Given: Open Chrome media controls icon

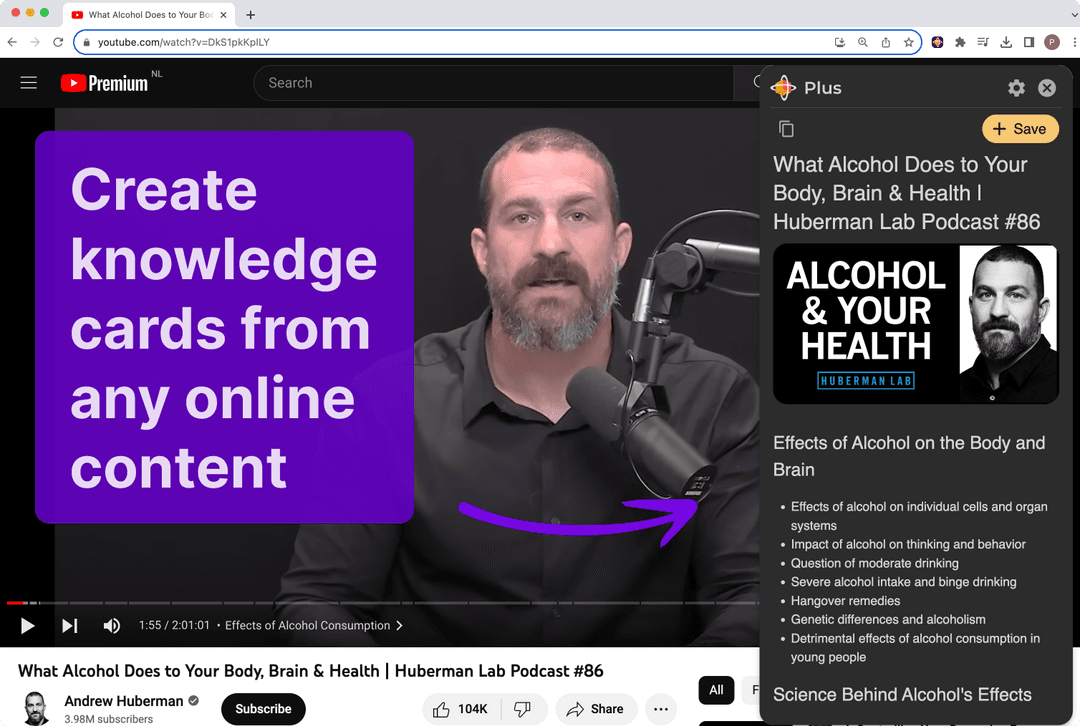Looking at the screenshot, I should tap(984, 42).
